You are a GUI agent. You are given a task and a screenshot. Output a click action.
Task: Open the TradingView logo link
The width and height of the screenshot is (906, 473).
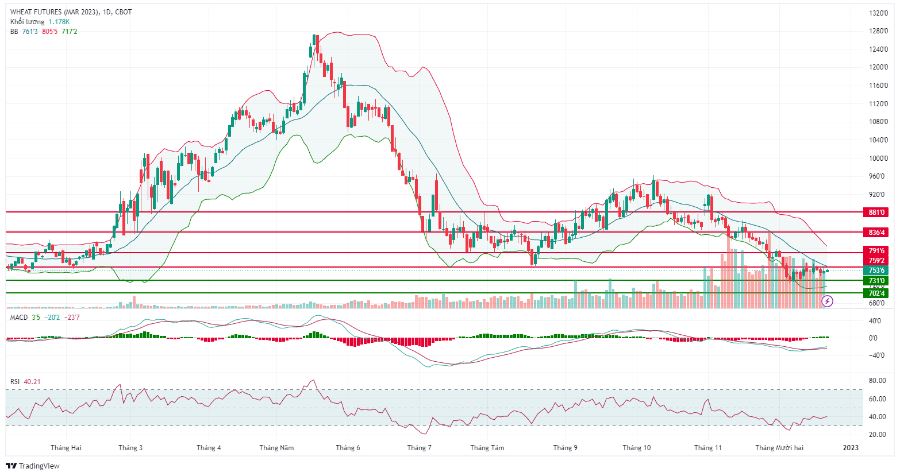click(33, 465)
